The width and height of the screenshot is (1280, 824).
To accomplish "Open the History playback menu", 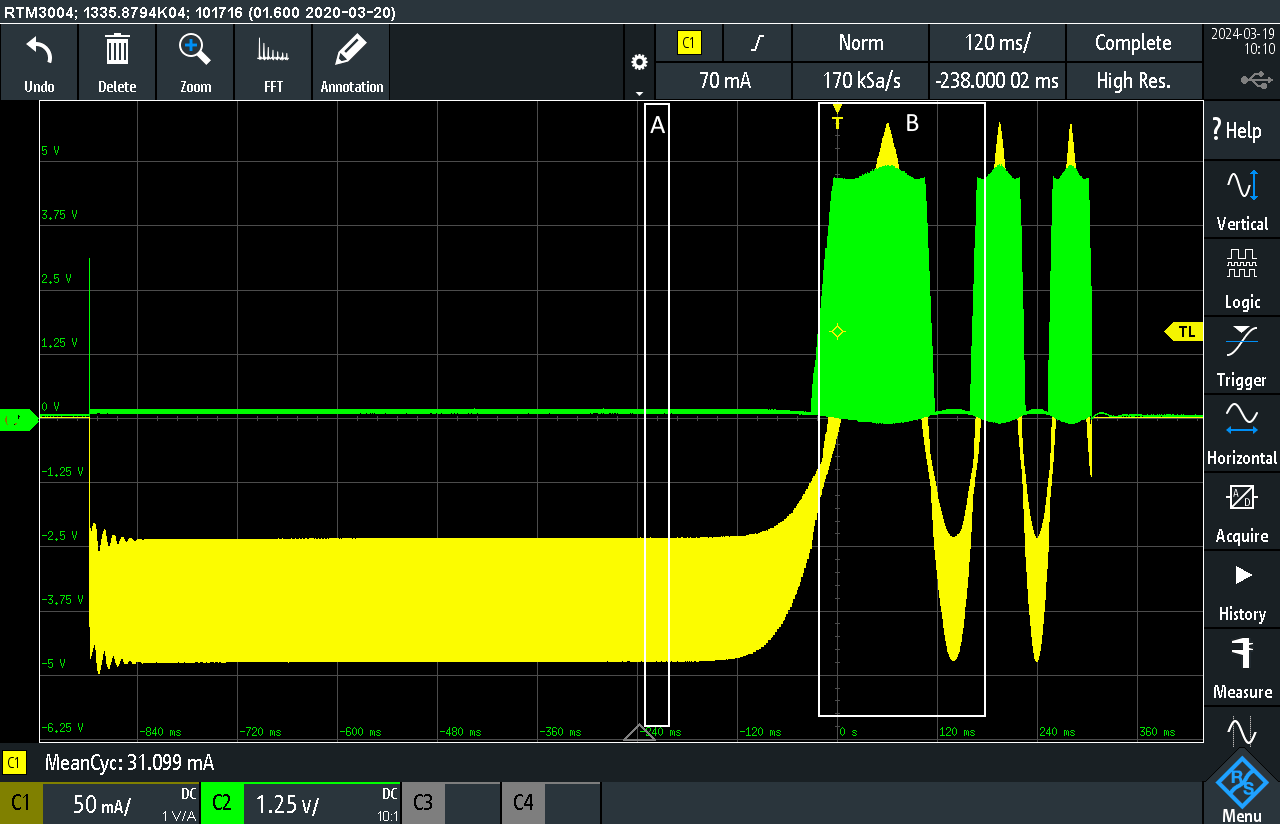I will click(1241, 590).
